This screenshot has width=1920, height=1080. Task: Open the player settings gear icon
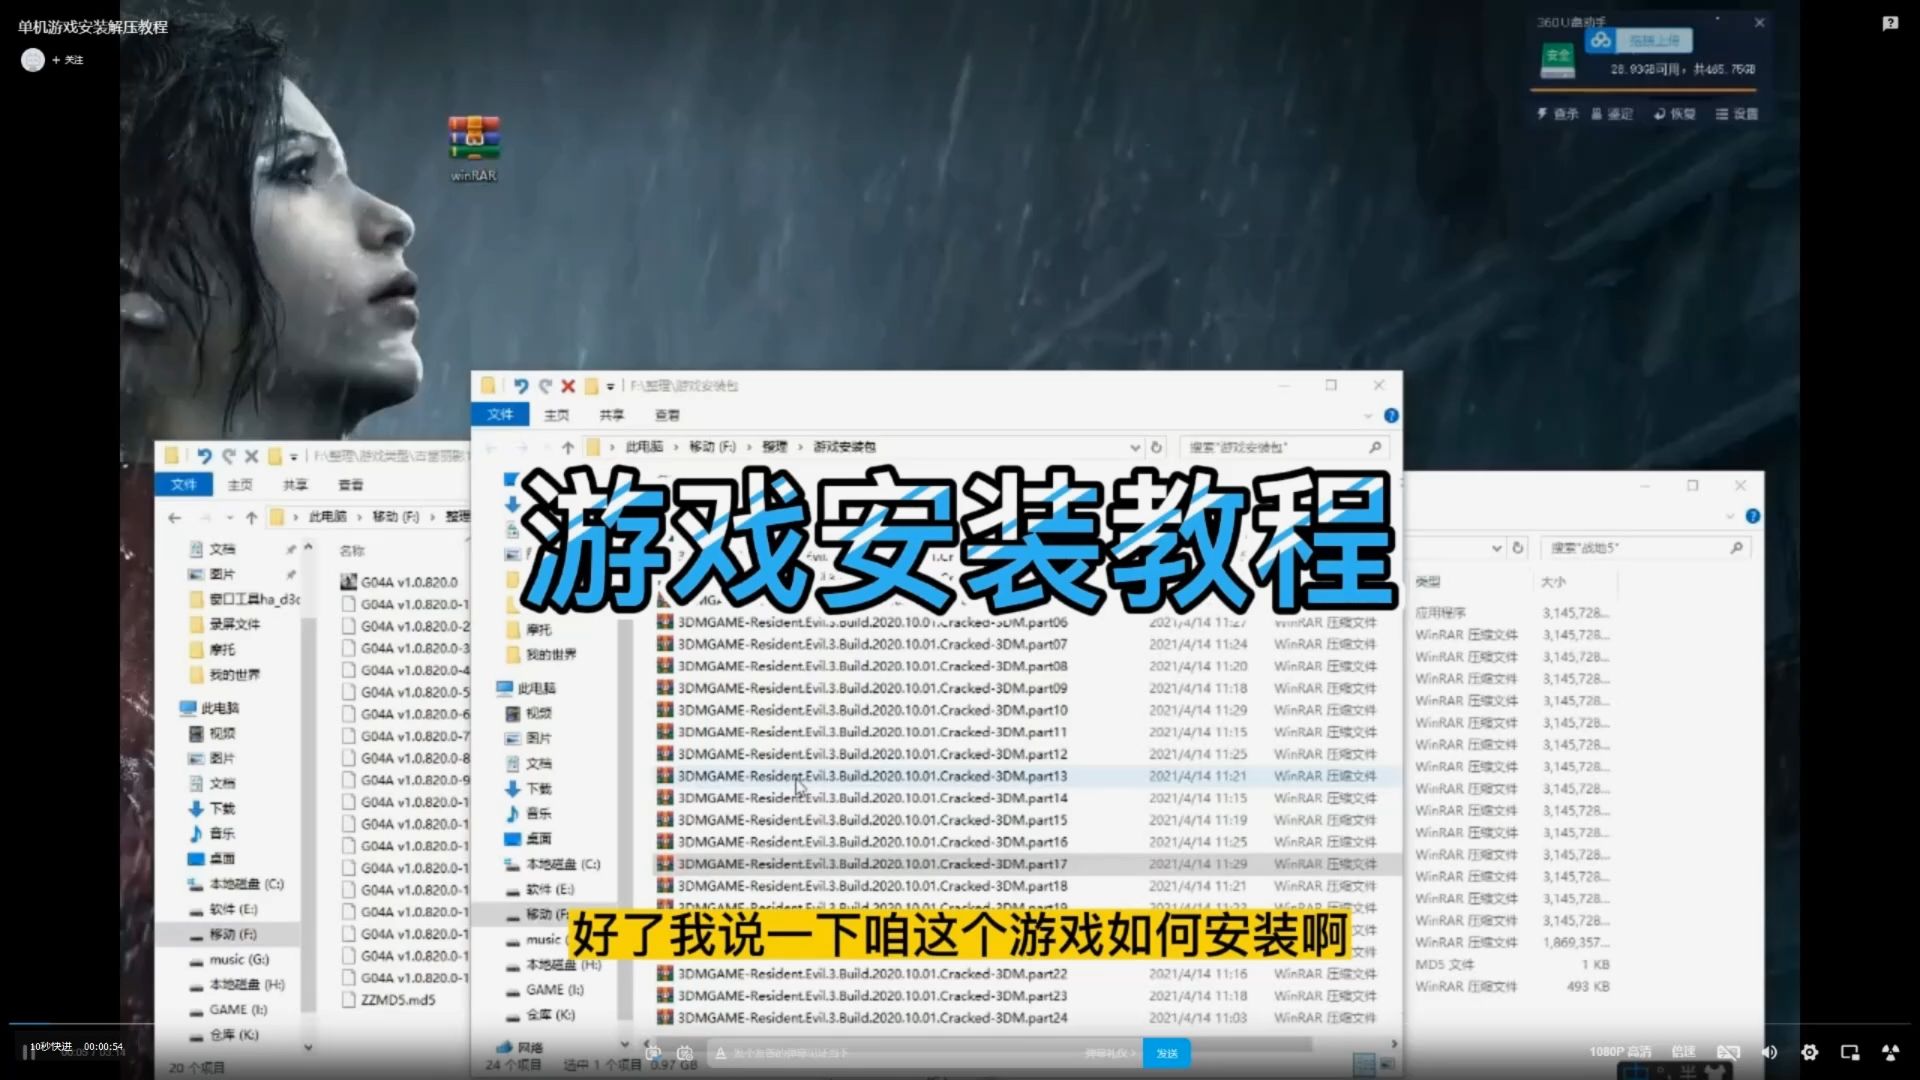tap(1809, 1052)
